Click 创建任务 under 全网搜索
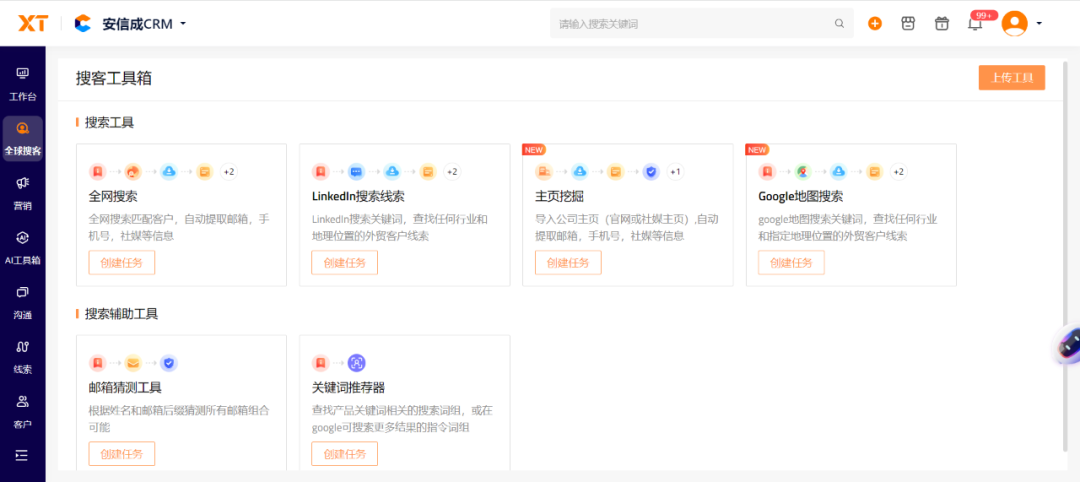1080x482 pixels. [122, 262]
